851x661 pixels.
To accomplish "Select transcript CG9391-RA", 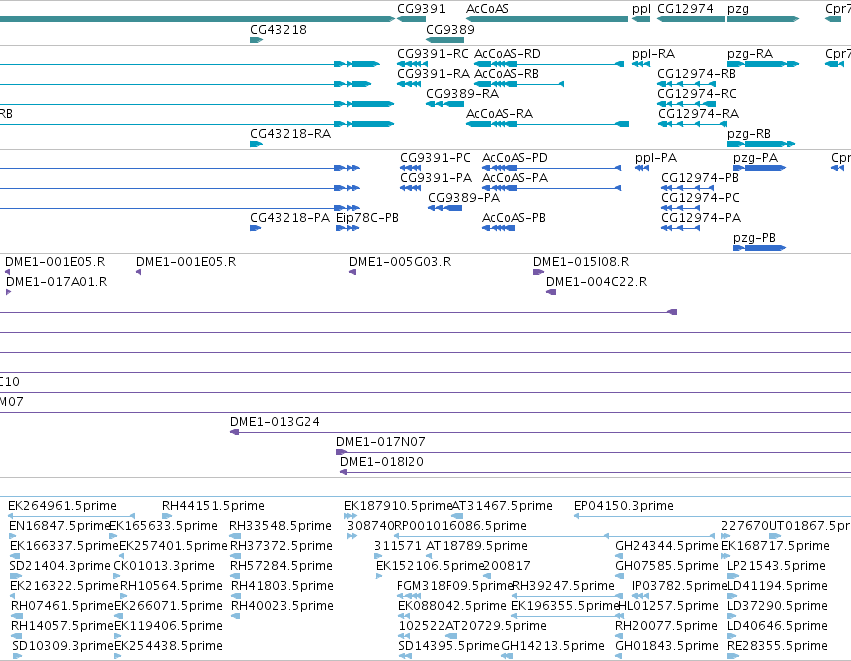I will [433, 74].
